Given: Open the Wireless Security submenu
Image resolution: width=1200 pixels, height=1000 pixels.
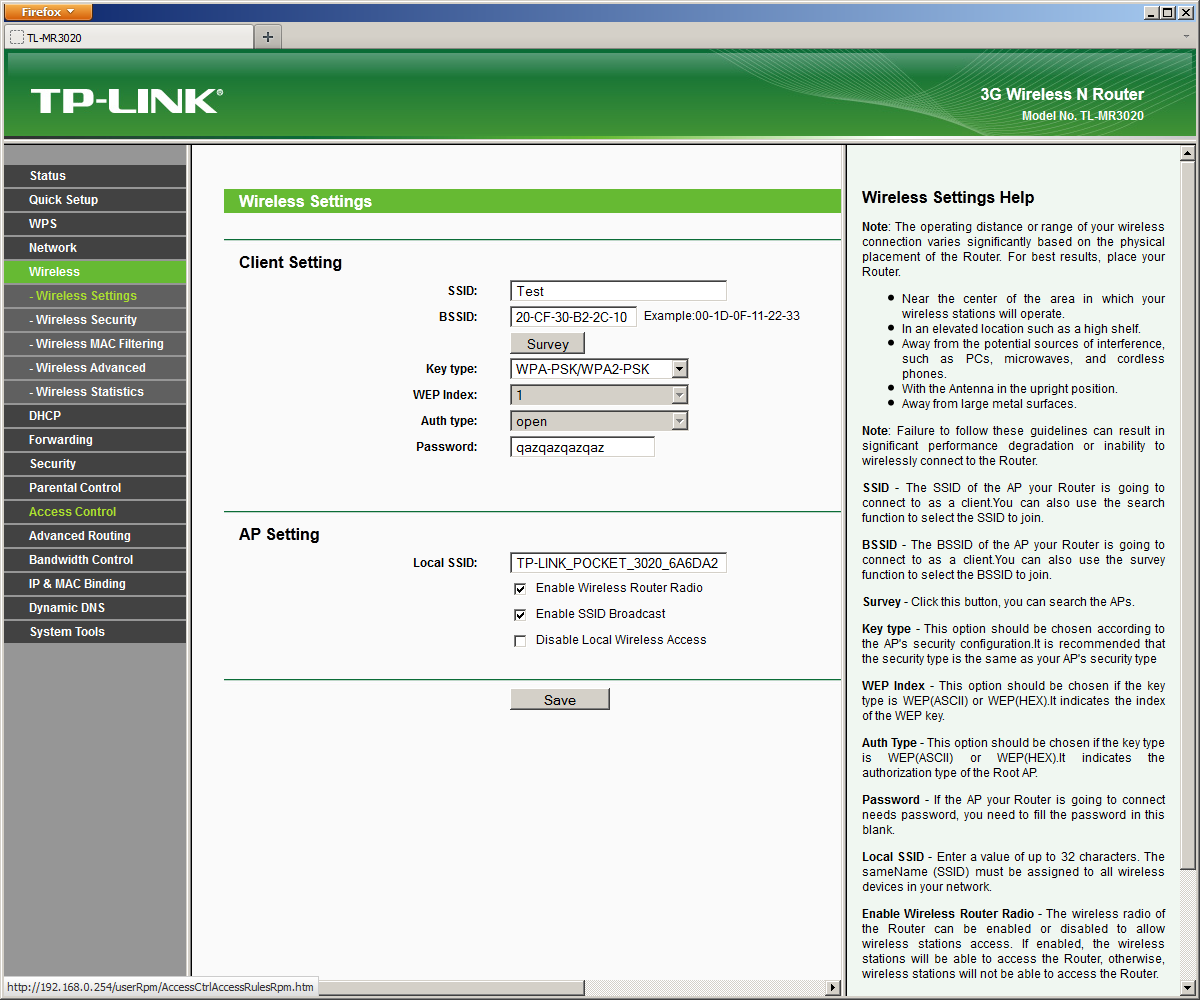Looking at the screenshot, I should 95,320.
